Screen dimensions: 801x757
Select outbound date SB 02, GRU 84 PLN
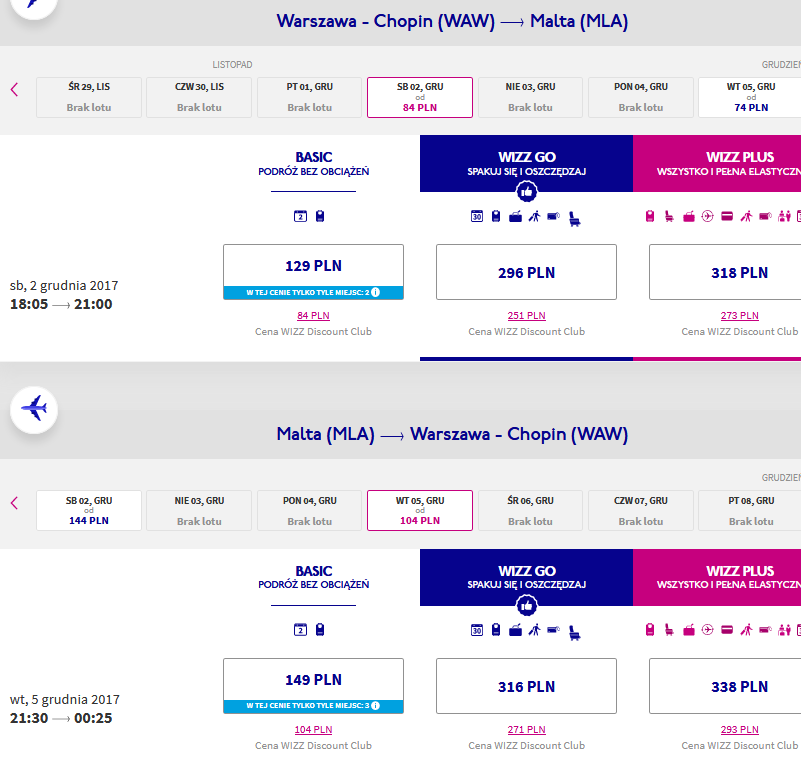(420, 97)
